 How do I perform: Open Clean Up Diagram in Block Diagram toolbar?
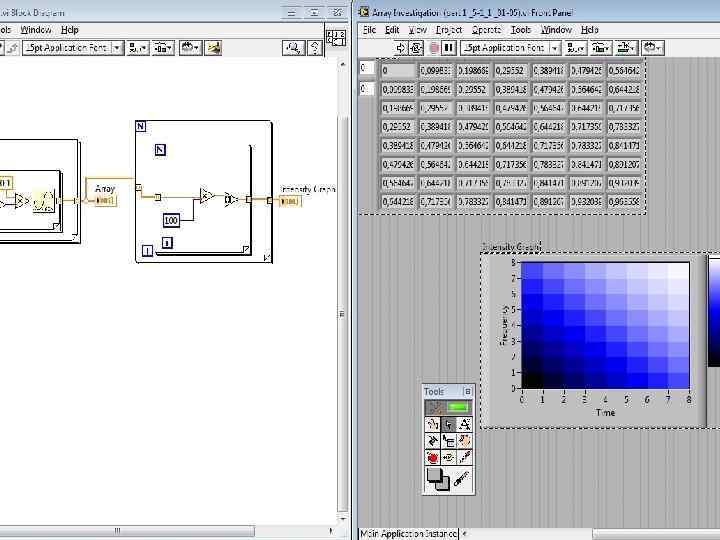point(213,48)
